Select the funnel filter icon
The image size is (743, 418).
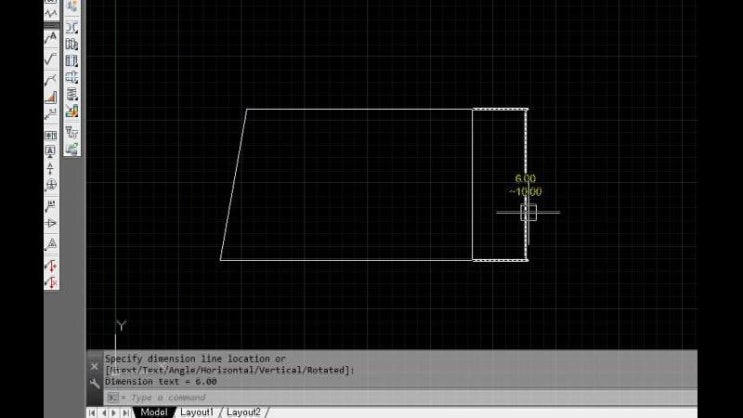72,132
